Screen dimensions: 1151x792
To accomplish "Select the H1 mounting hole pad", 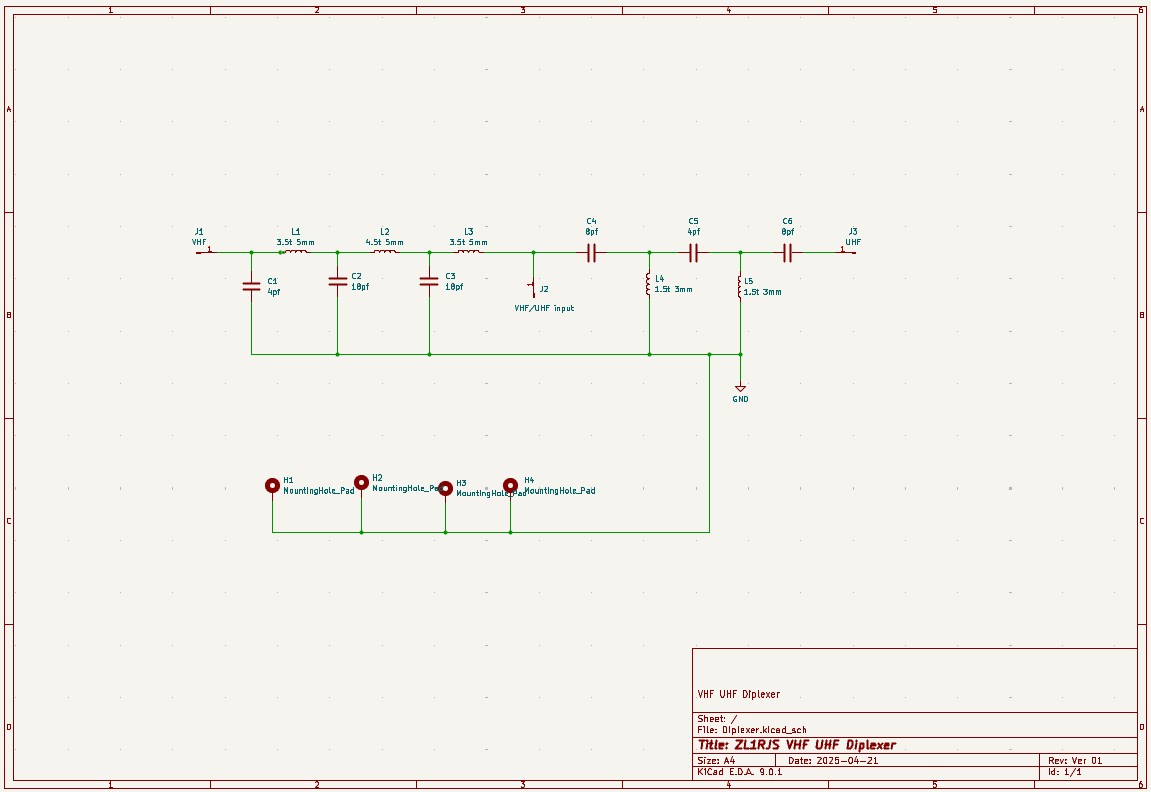I will point(272,485).
